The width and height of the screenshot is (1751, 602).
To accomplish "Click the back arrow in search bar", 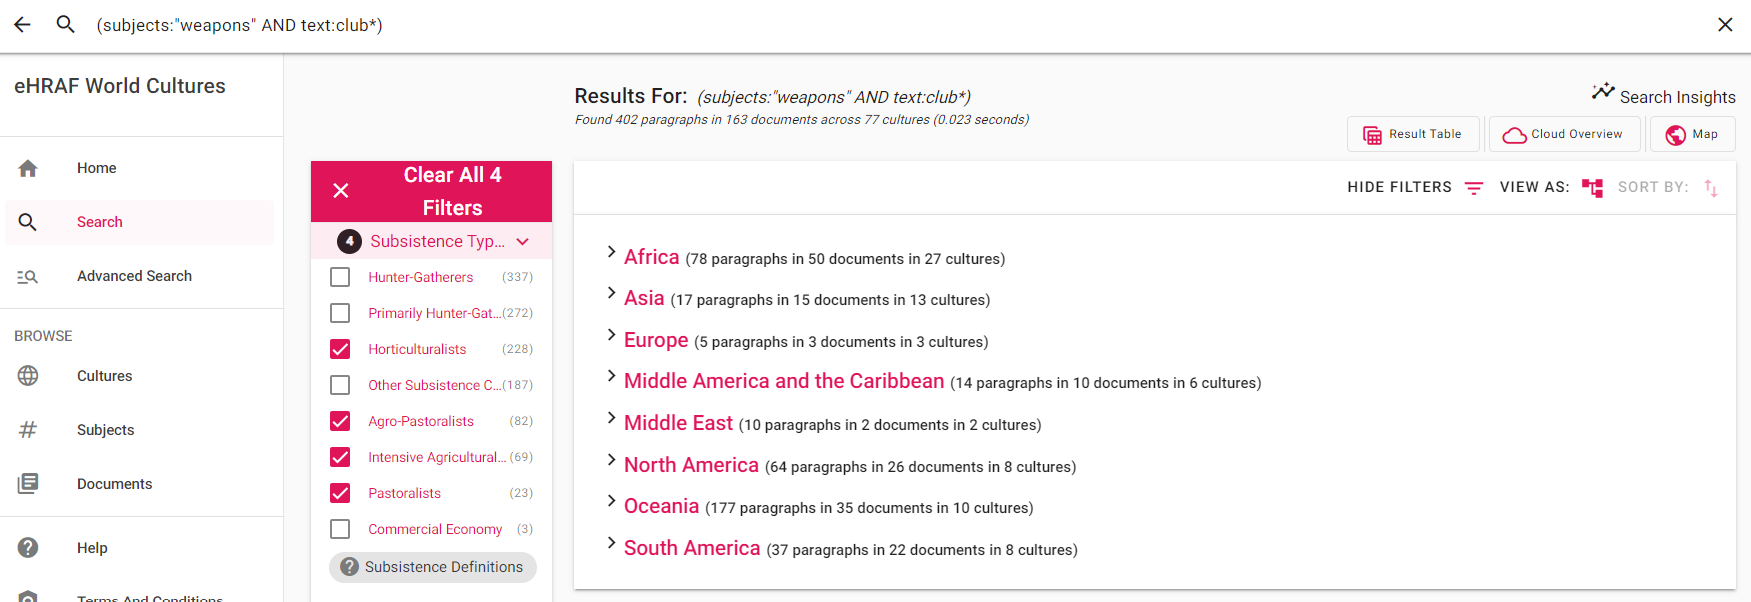I will [x=22, y=25].
